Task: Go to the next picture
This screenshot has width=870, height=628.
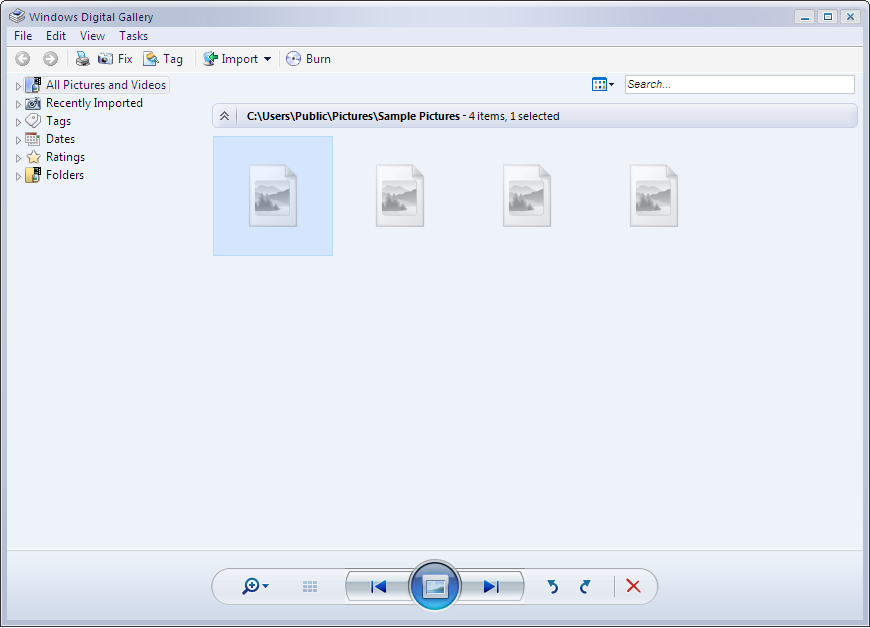Action: (491, 586)
